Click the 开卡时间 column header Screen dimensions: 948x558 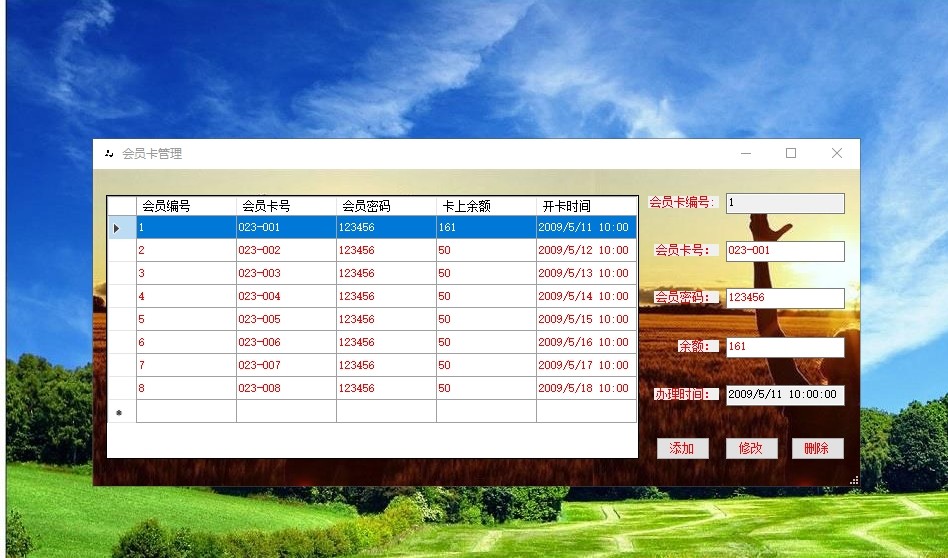586,206
